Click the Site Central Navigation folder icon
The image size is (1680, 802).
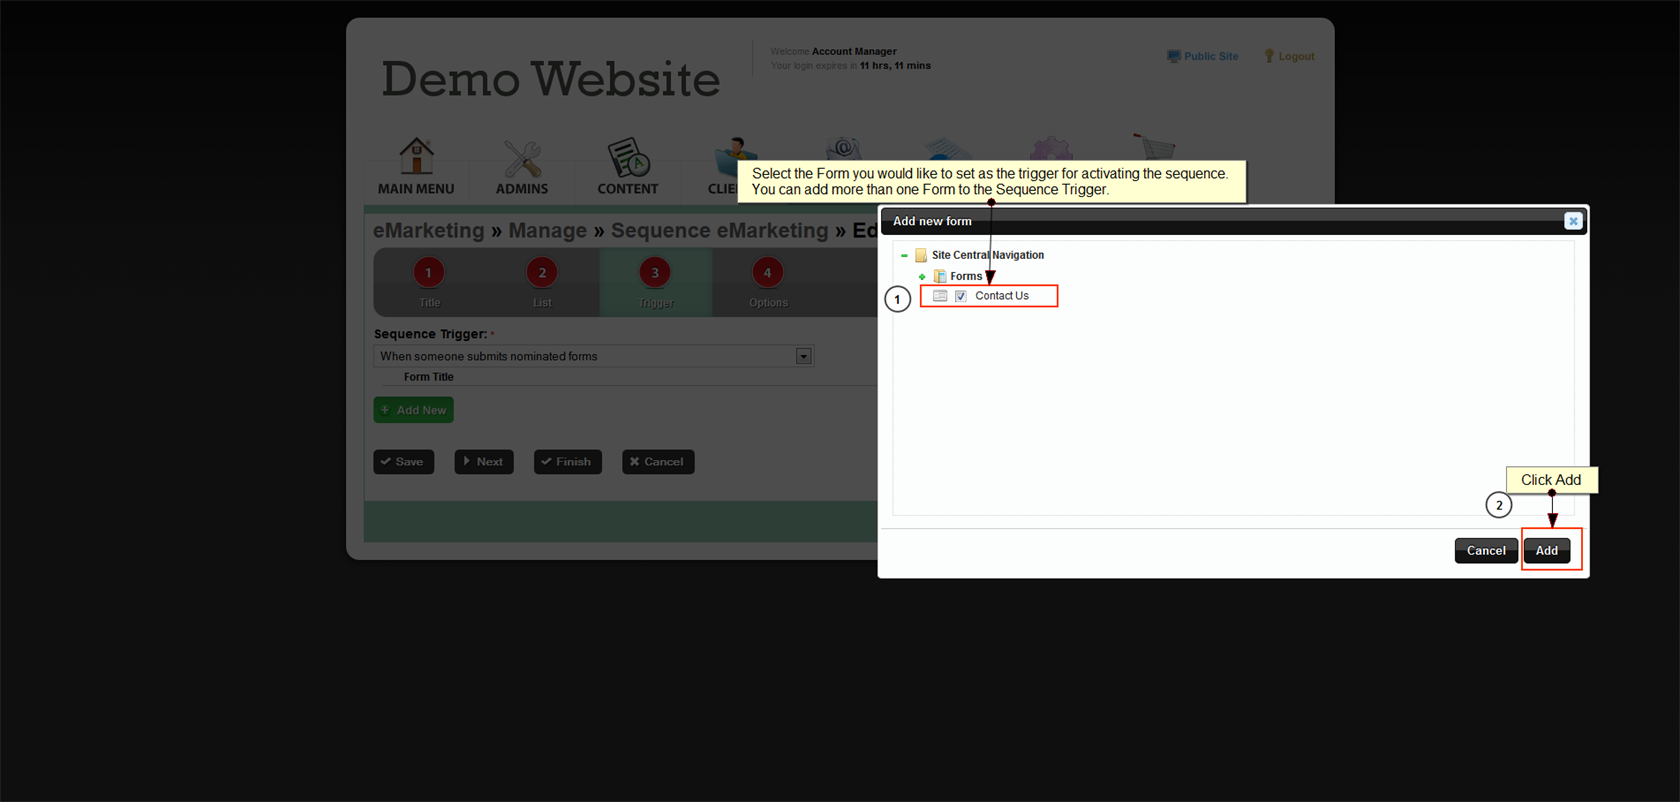click(x=921, y=256)
